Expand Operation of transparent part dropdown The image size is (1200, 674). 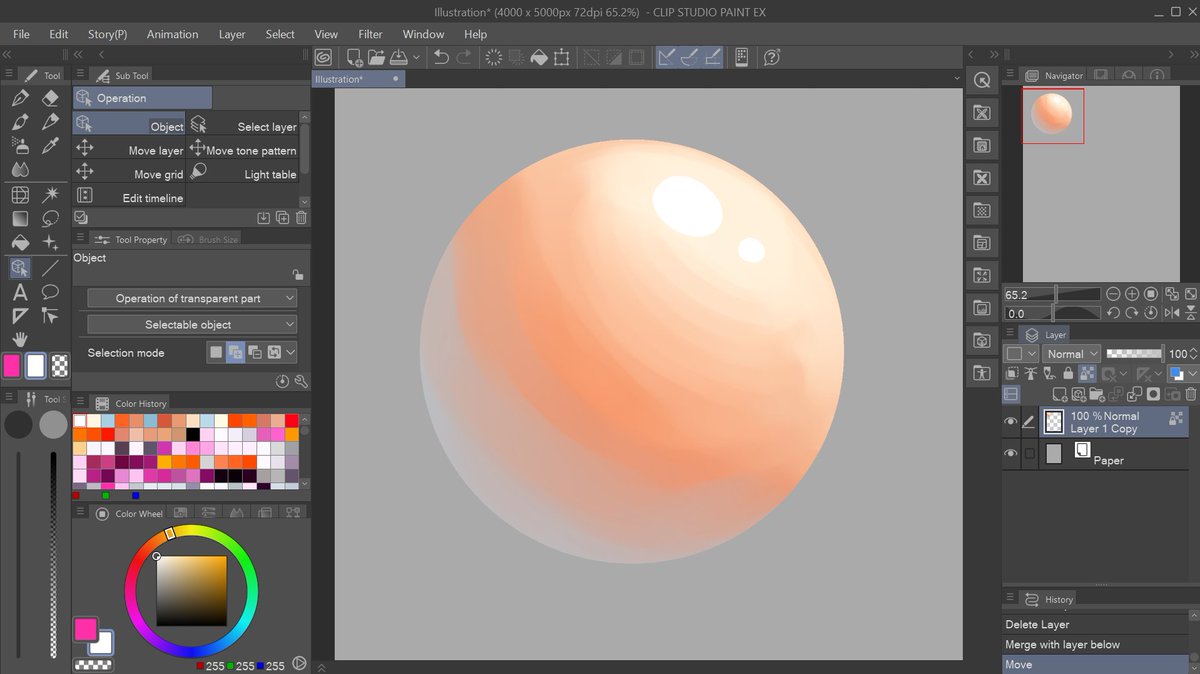point(192,298)
